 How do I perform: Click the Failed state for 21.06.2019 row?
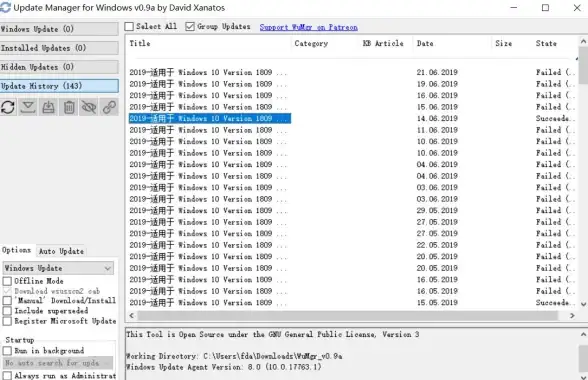click(555, 72)
